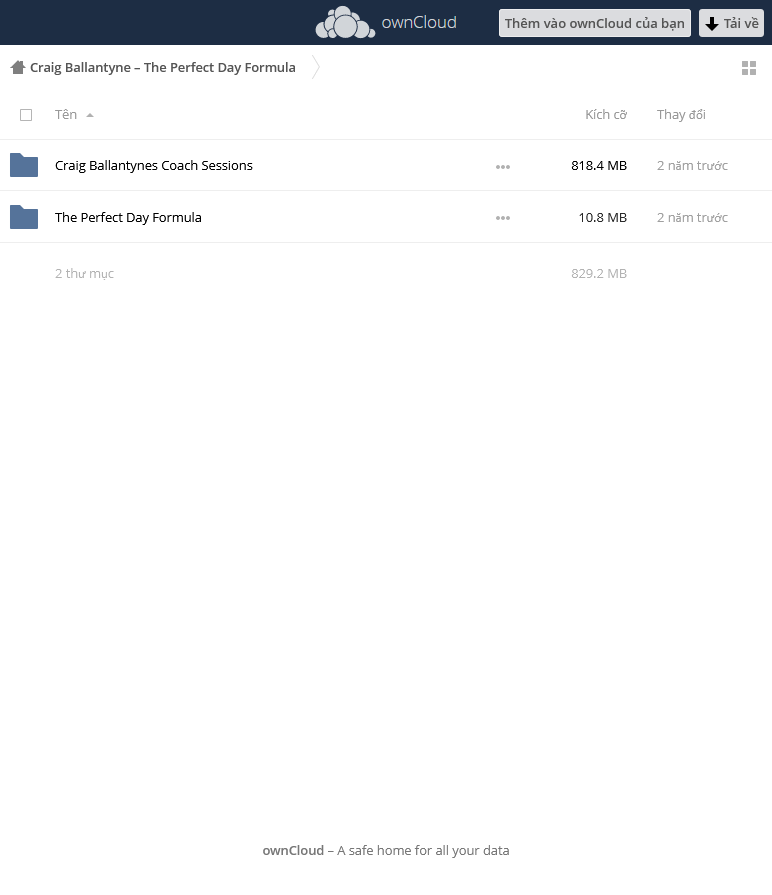Image resolution: width=772 pixels, height=895 pixels.
Task: Open breadcrumb Craig Ballantyne – The Perfect Day Formula
Action: pos(163,67)
